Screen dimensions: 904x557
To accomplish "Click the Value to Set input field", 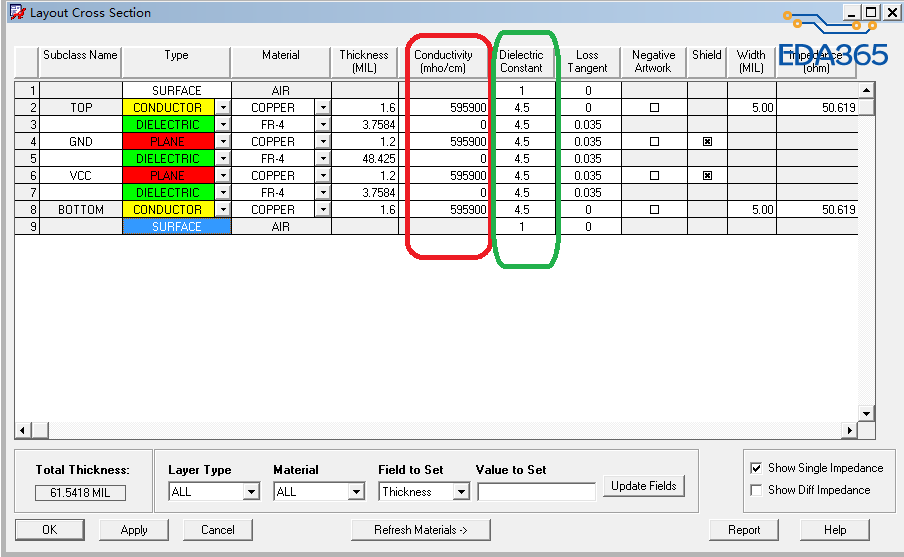I will coord(536,492).
